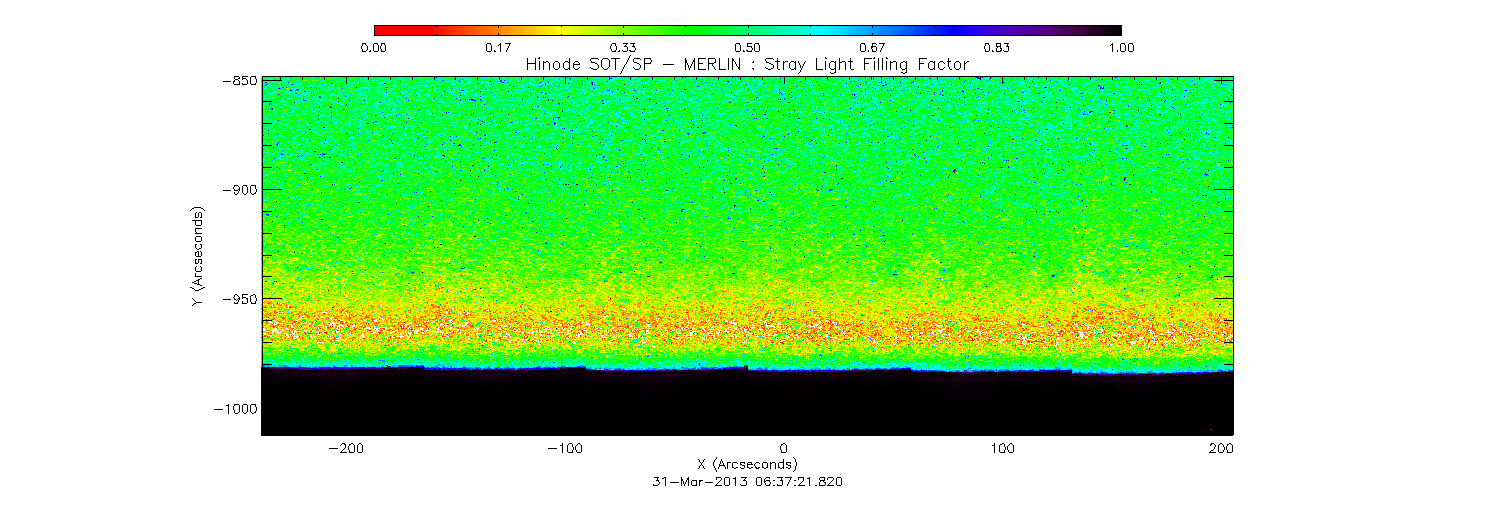Click the colorbar label 0.17
The width and height of the screenshot is (1495, 512).
click(498, 47)
